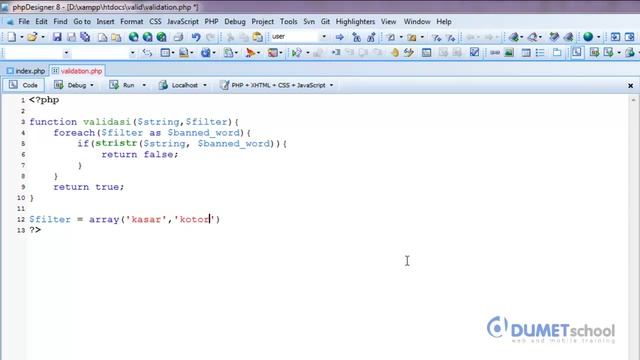Click the phpDesigner application icon in menu bar
This screenshot has height=360, width=640.
click(10, 22)
